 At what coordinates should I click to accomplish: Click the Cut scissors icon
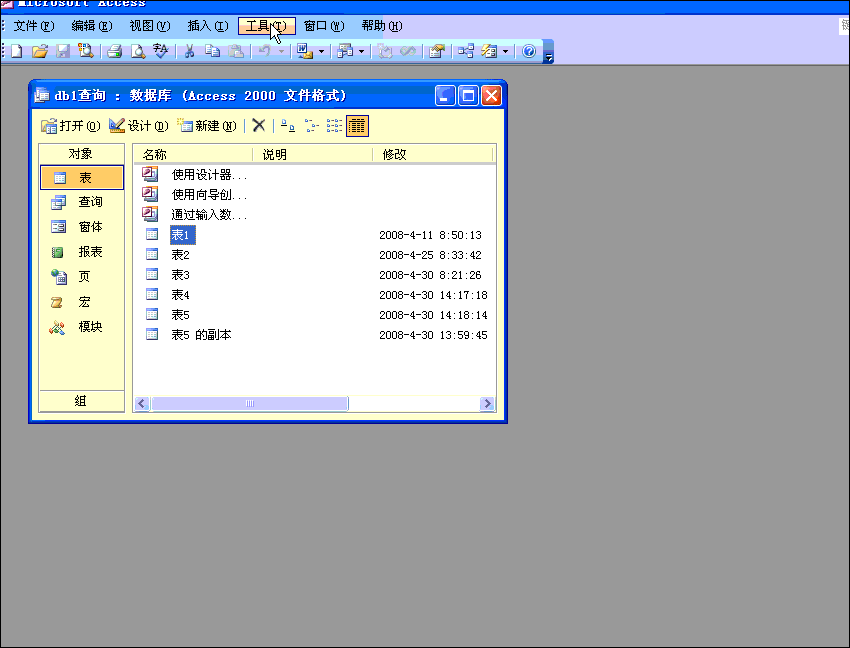(x=189, y=52)
